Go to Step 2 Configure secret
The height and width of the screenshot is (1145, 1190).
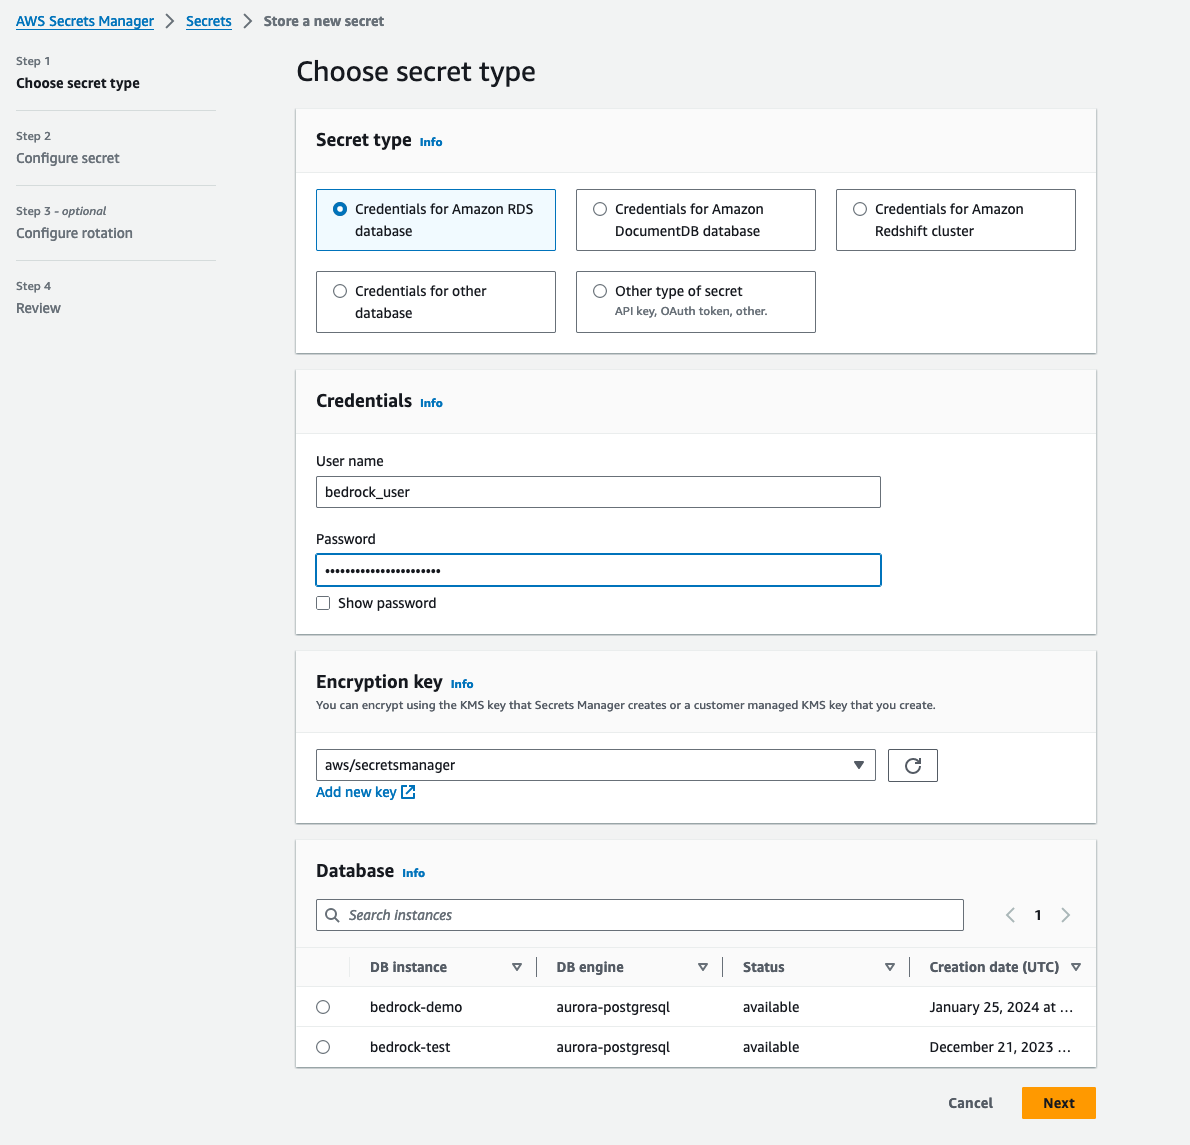[68, 159]
